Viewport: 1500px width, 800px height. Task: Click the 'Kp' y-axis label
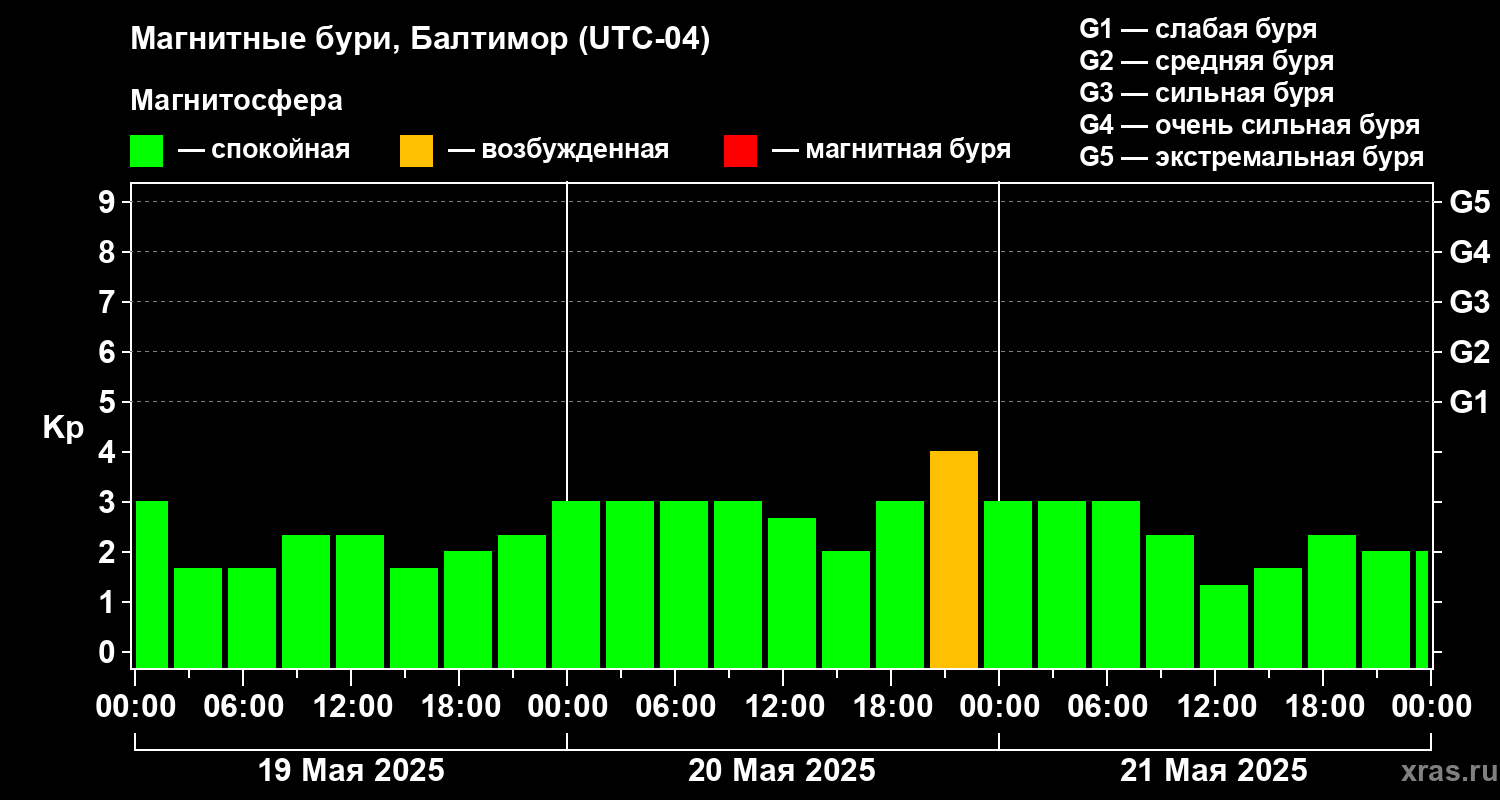click(63, 427)
